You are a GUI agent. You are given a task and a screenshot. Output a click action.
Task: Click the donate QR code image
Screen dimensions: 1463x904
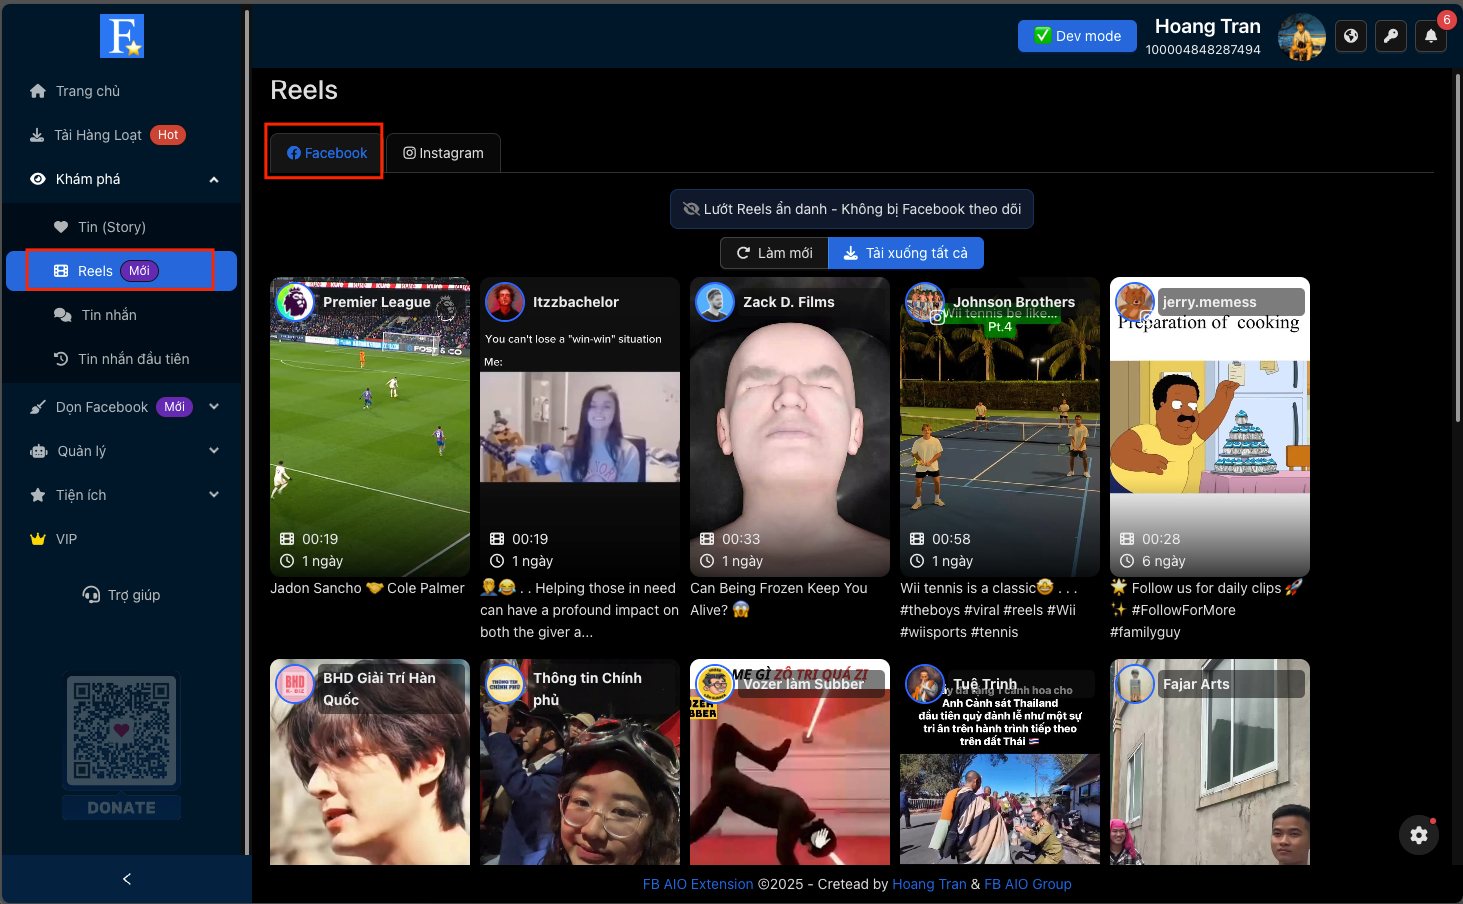(122, 731)
